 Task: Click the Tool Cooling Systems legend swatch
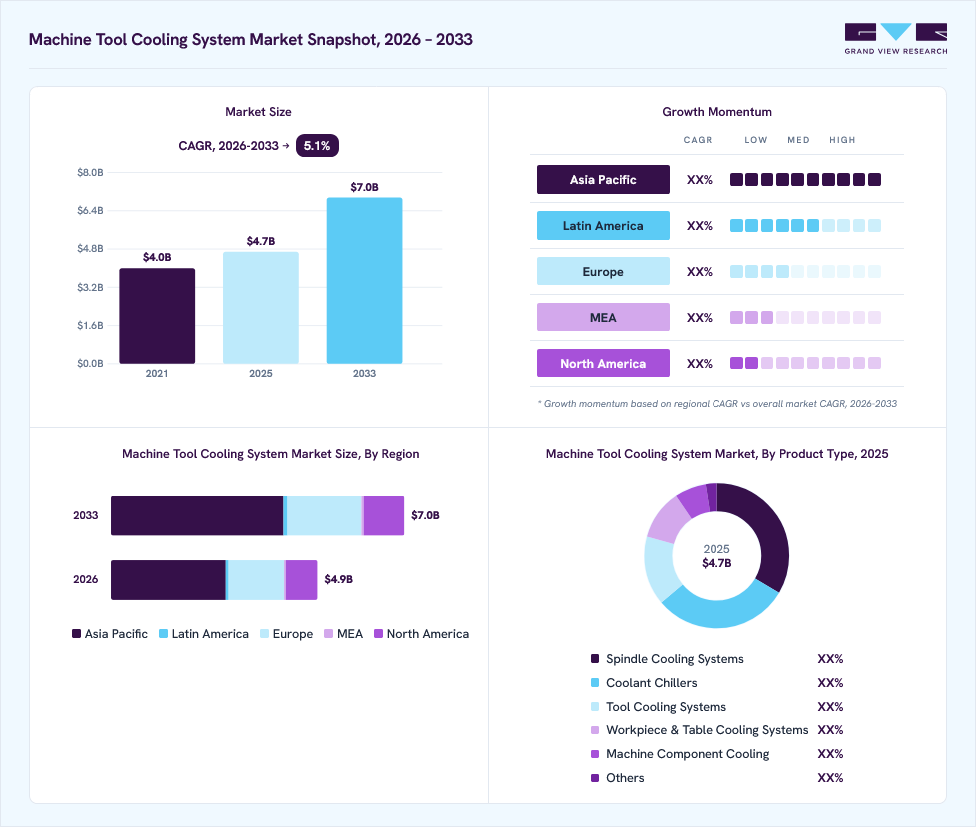595,707
